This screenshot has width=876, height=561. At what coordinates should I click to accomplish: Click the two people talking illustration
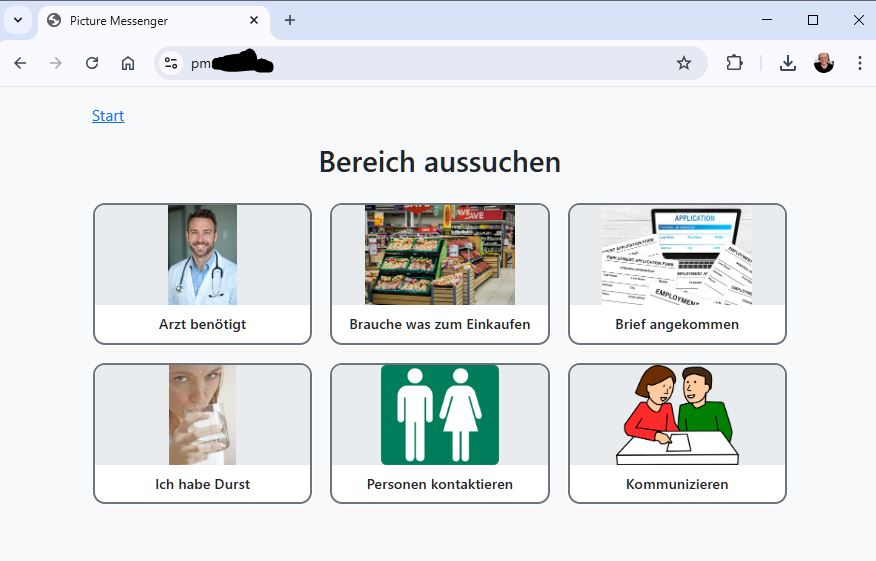click(x=677, y=415)
